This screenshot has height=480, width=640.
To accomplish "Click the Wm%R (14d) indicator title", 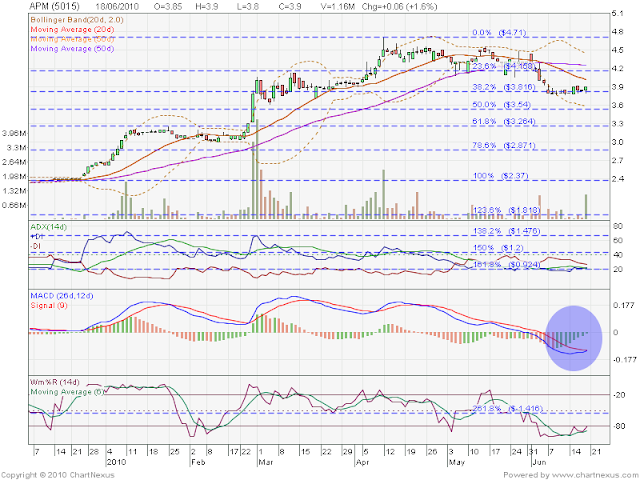I will coord(54,382).
